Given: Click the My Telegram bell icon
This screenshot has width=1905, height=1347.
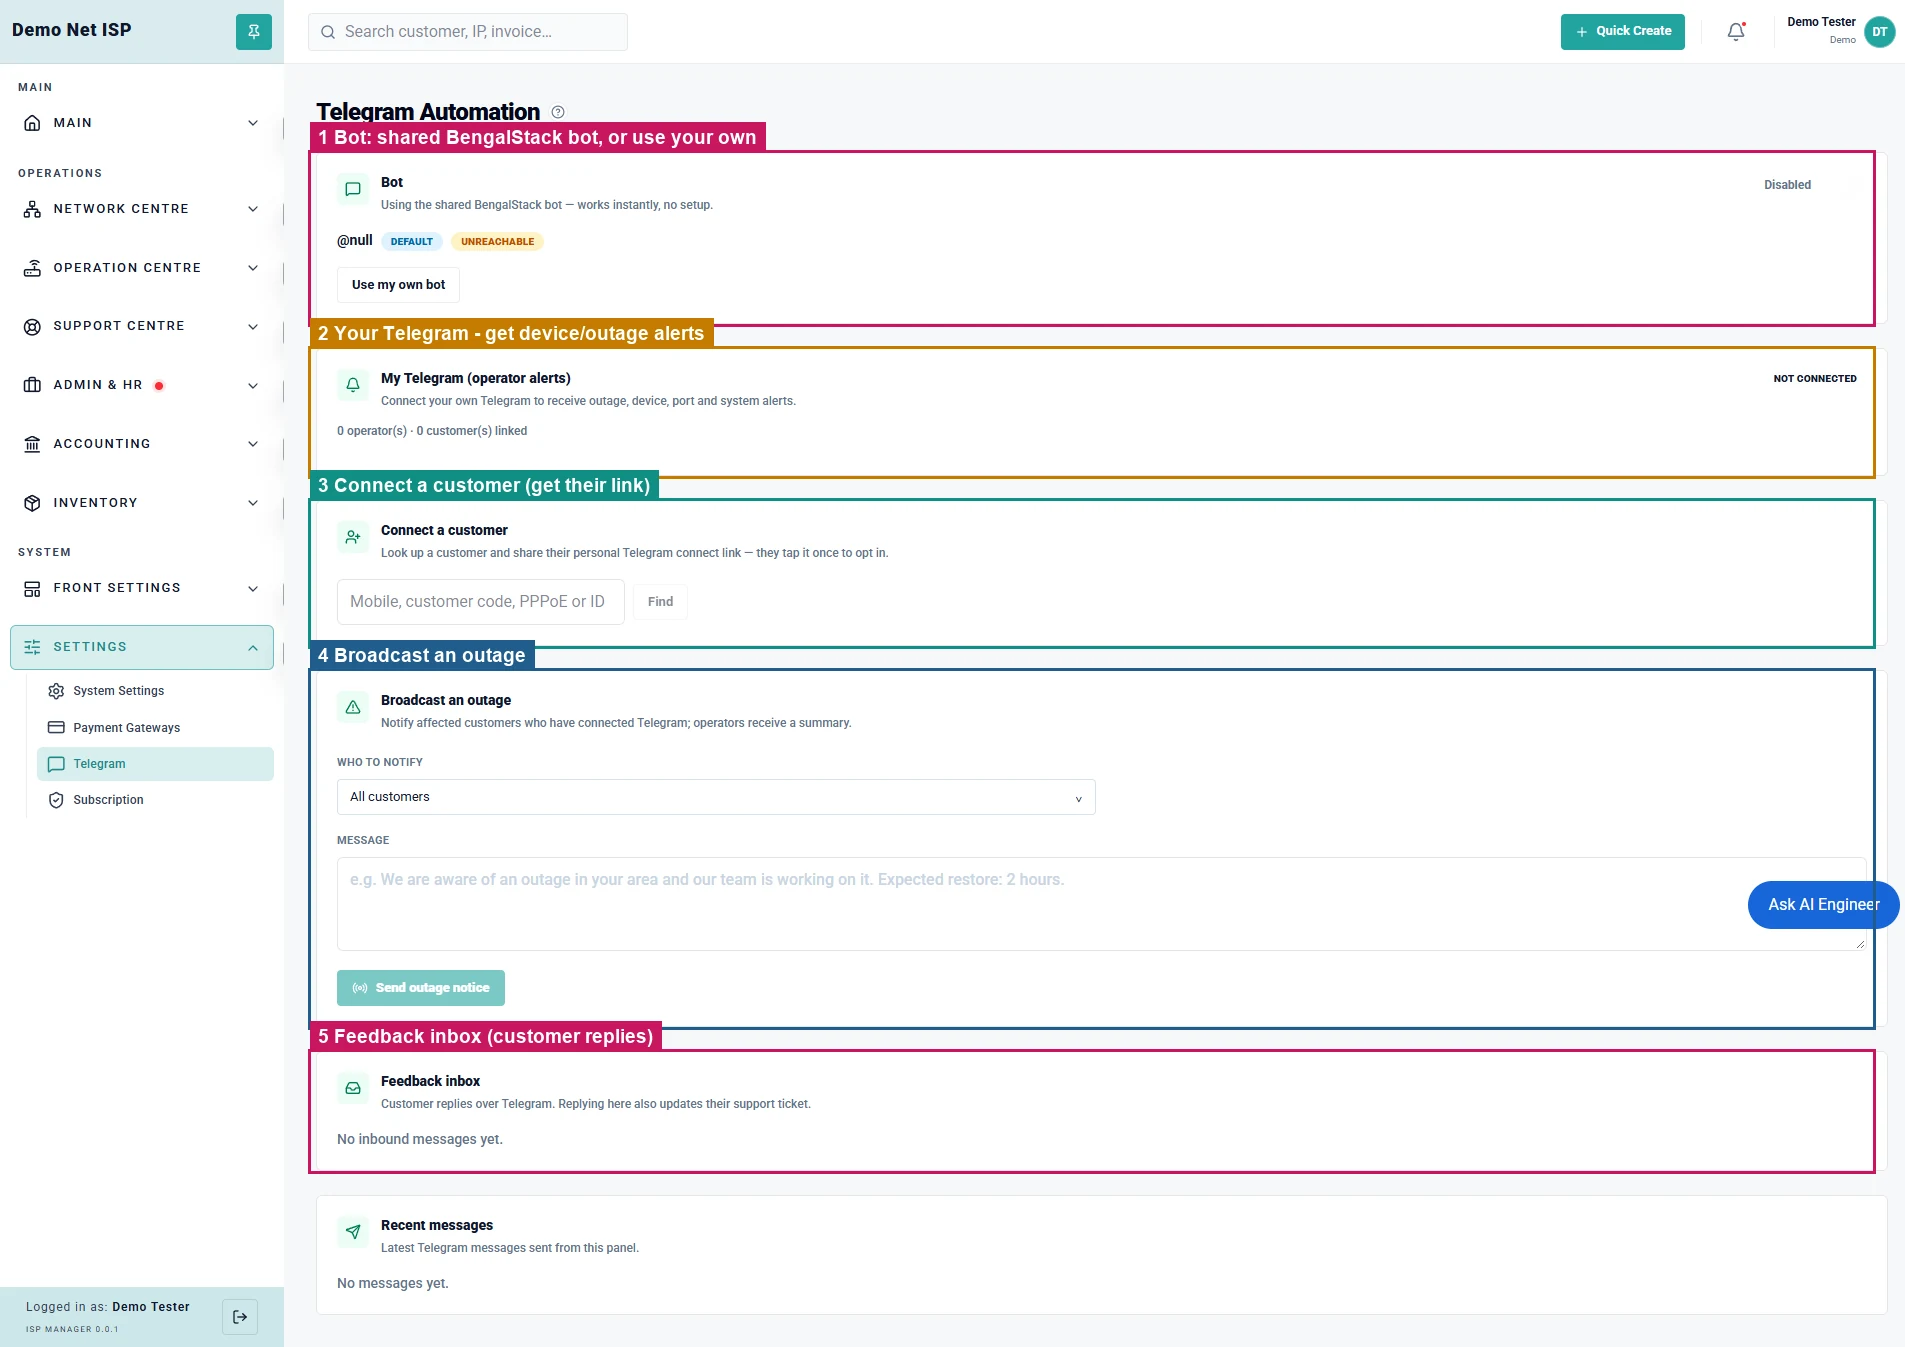Looking at the screenshot, I should click(353, 385).
